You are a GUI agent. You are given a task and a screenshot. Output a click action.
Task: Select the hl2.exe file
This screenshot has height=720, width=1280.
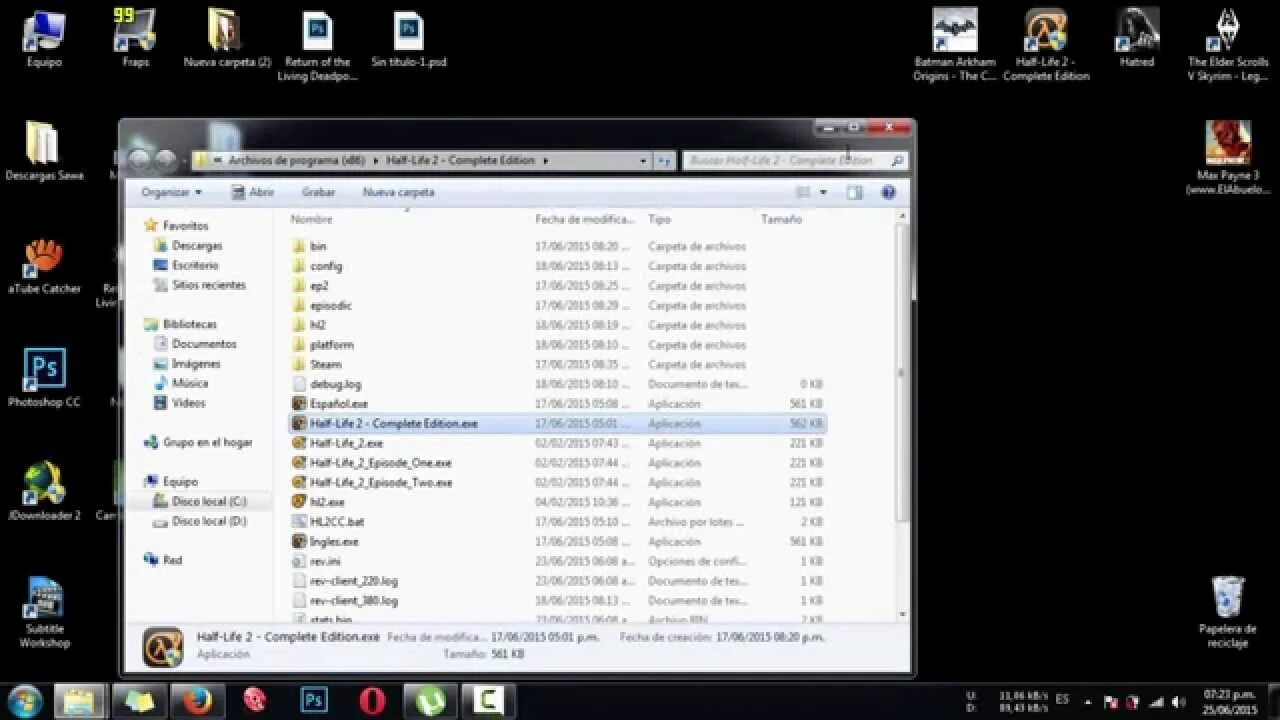[557, 502]
